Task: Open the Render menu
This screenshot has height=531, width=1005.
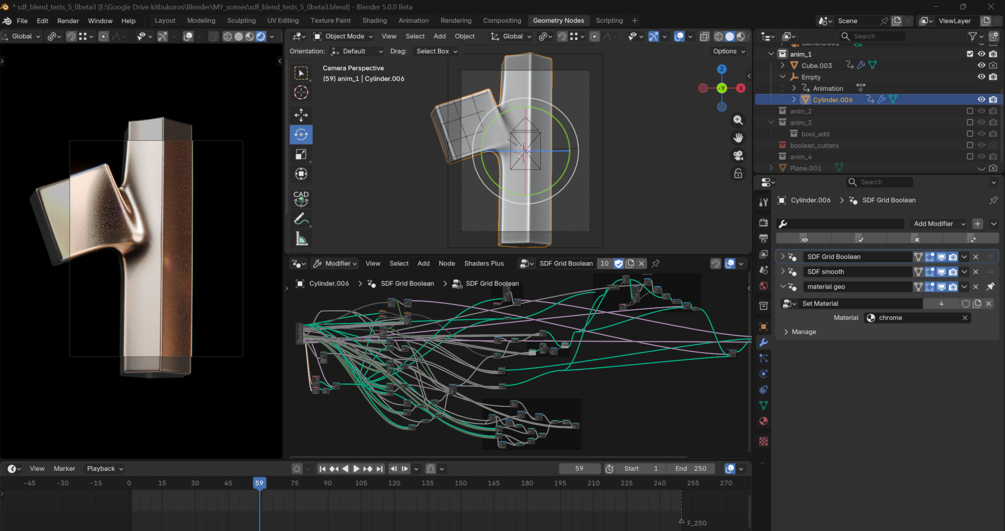Action: (68, 20)
